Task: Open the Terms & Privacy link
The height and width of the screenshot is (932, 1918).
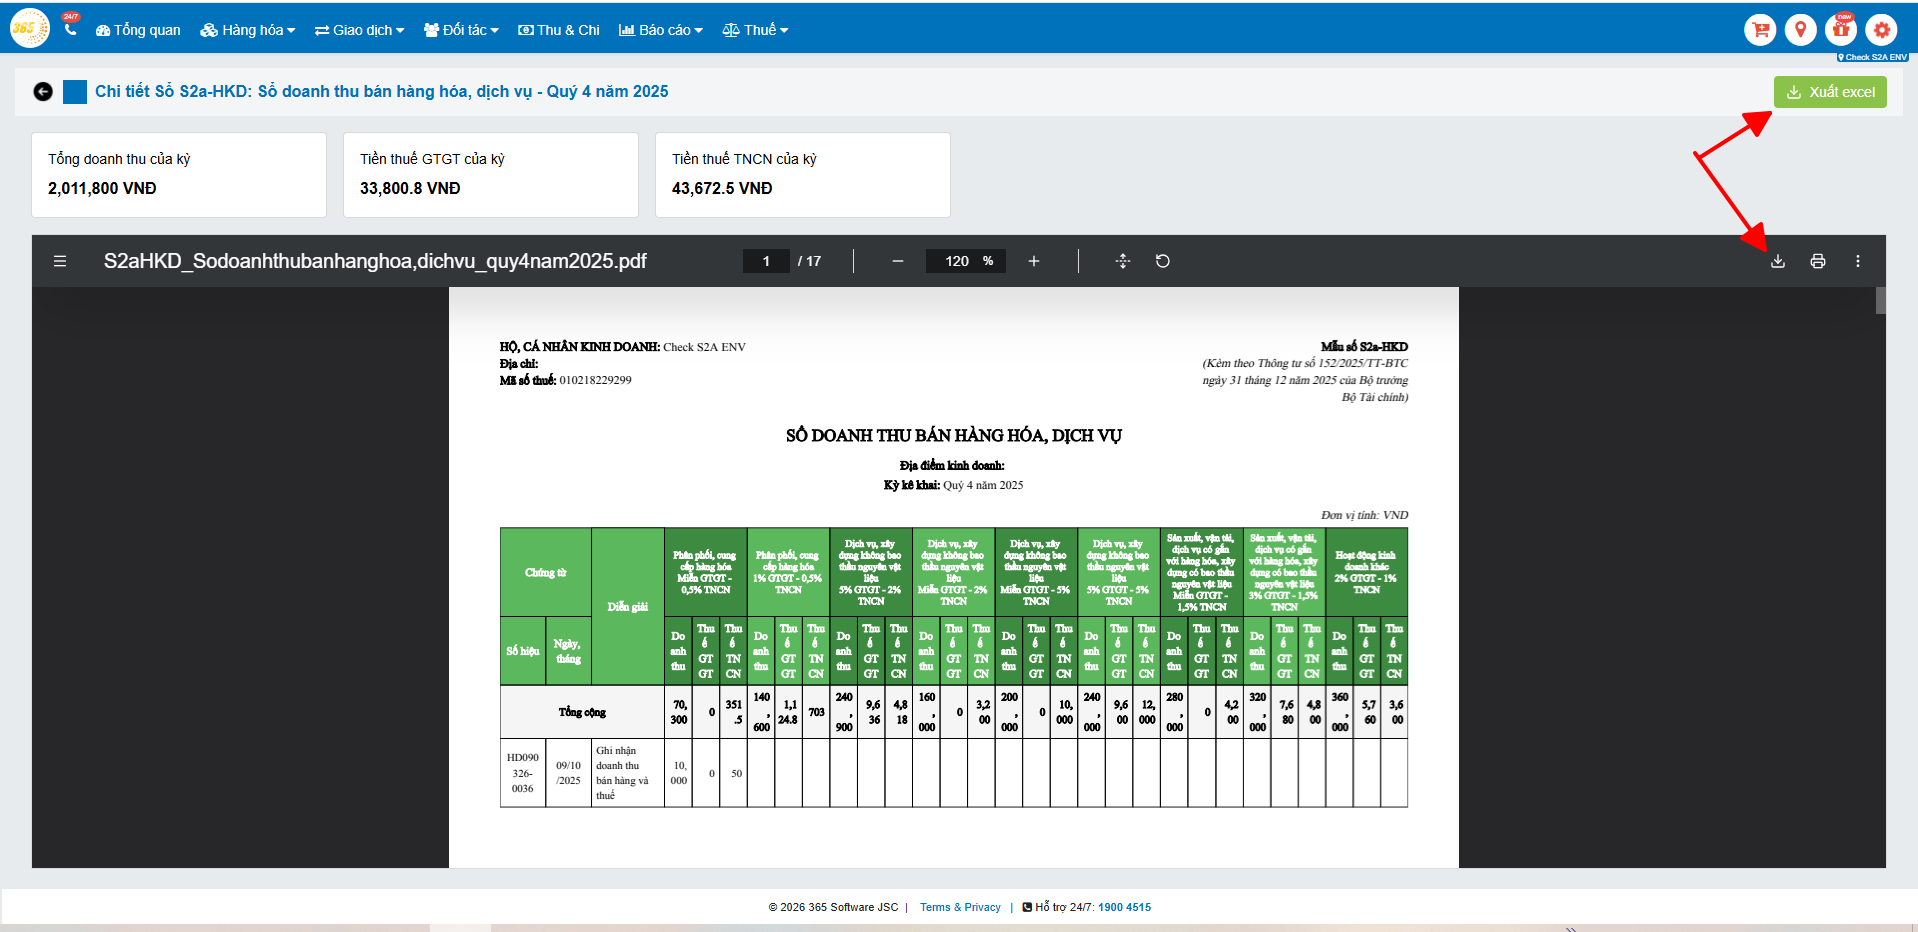Action: click(x=960, y=907)
